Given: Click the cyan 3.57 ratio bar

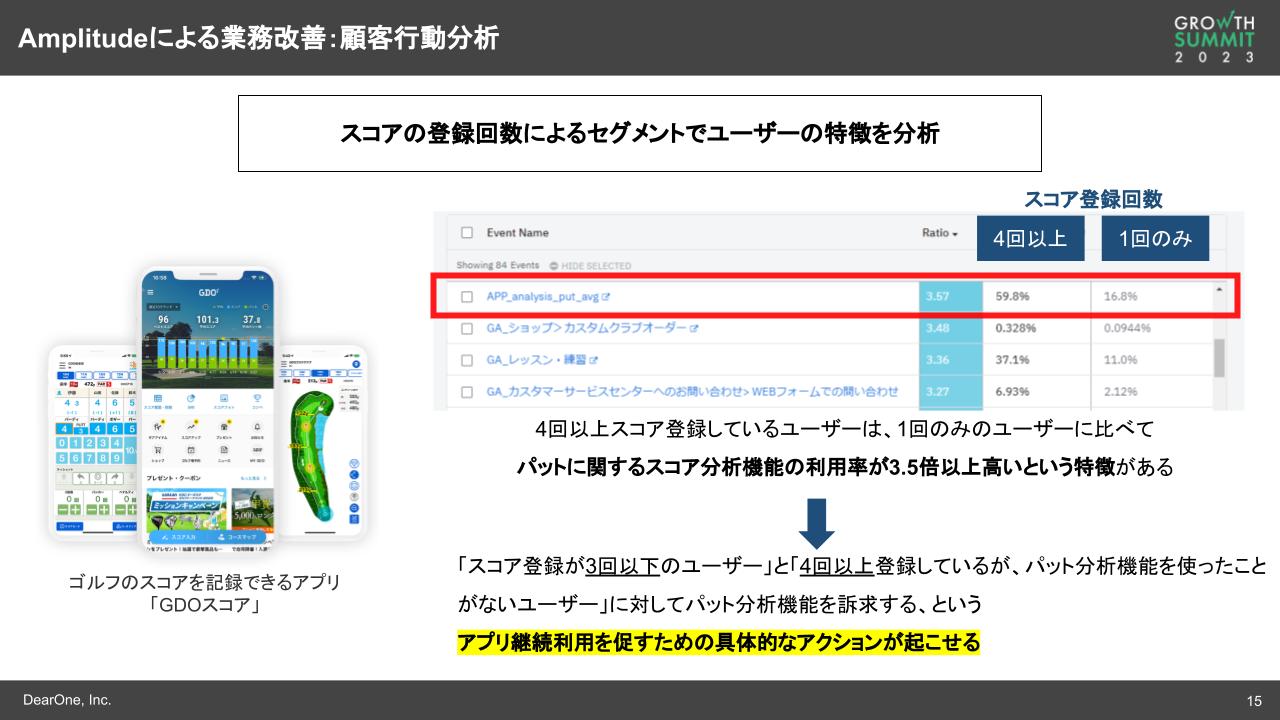Looking at the screenshot, I should [x=950, y=297].
